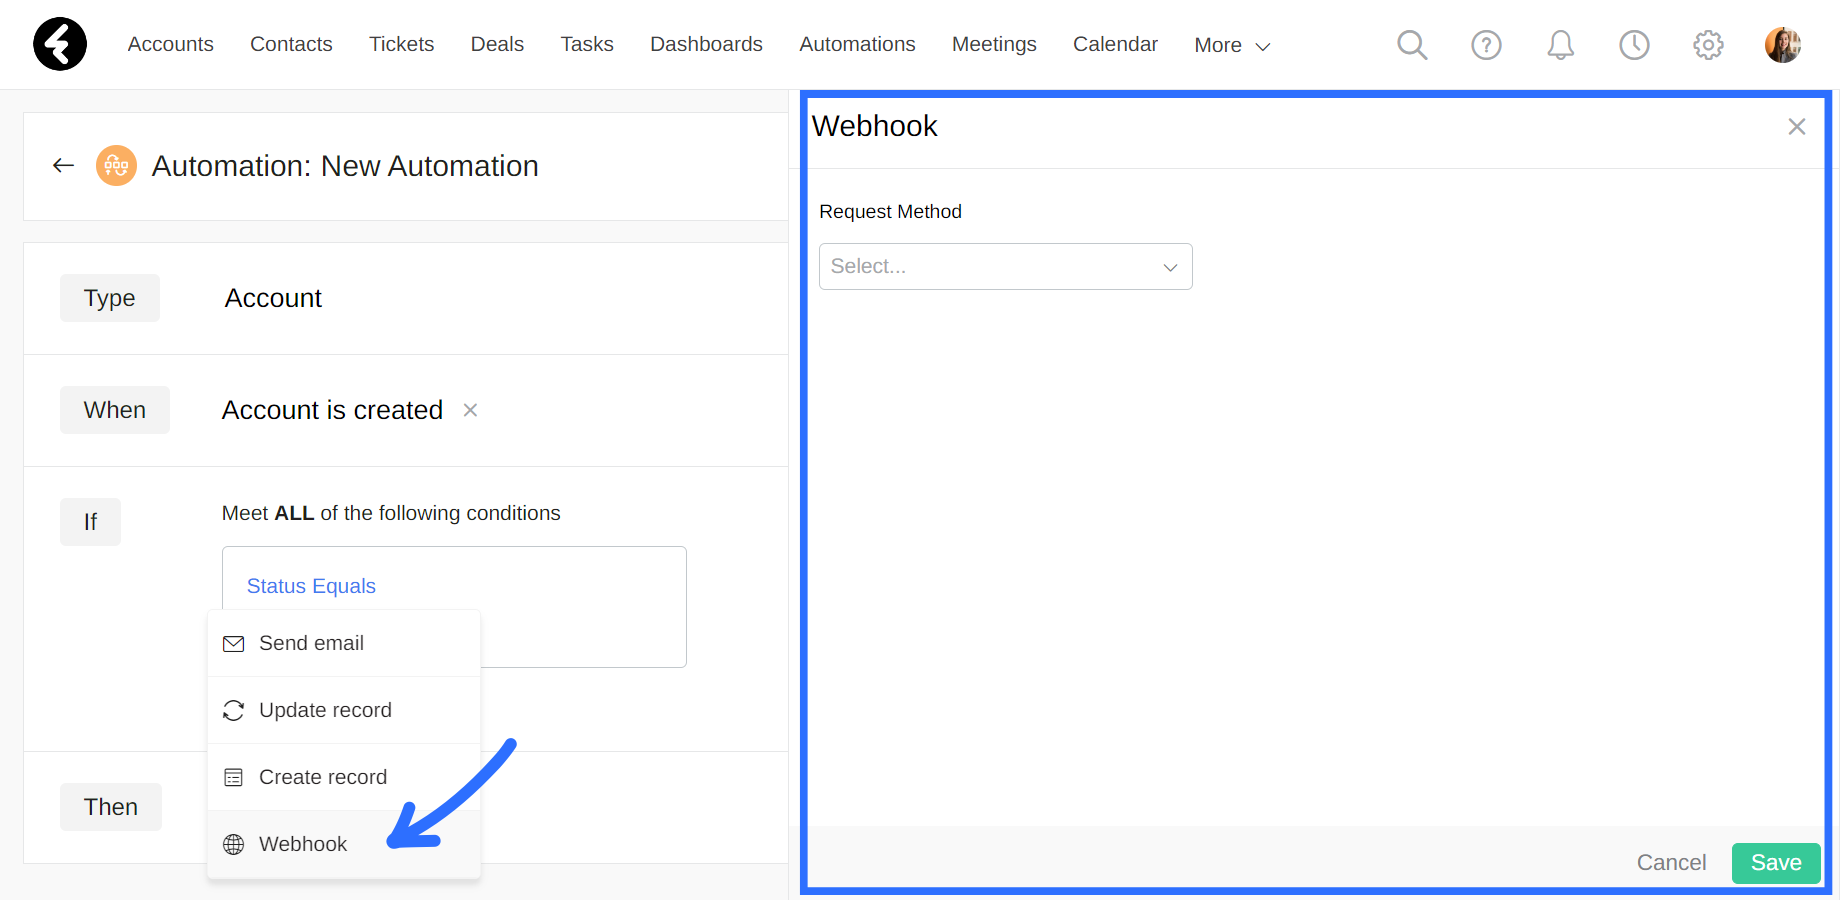Click the 'Account is created' trigger text
Screen dimensions: 1840x900
coord(332,410)
